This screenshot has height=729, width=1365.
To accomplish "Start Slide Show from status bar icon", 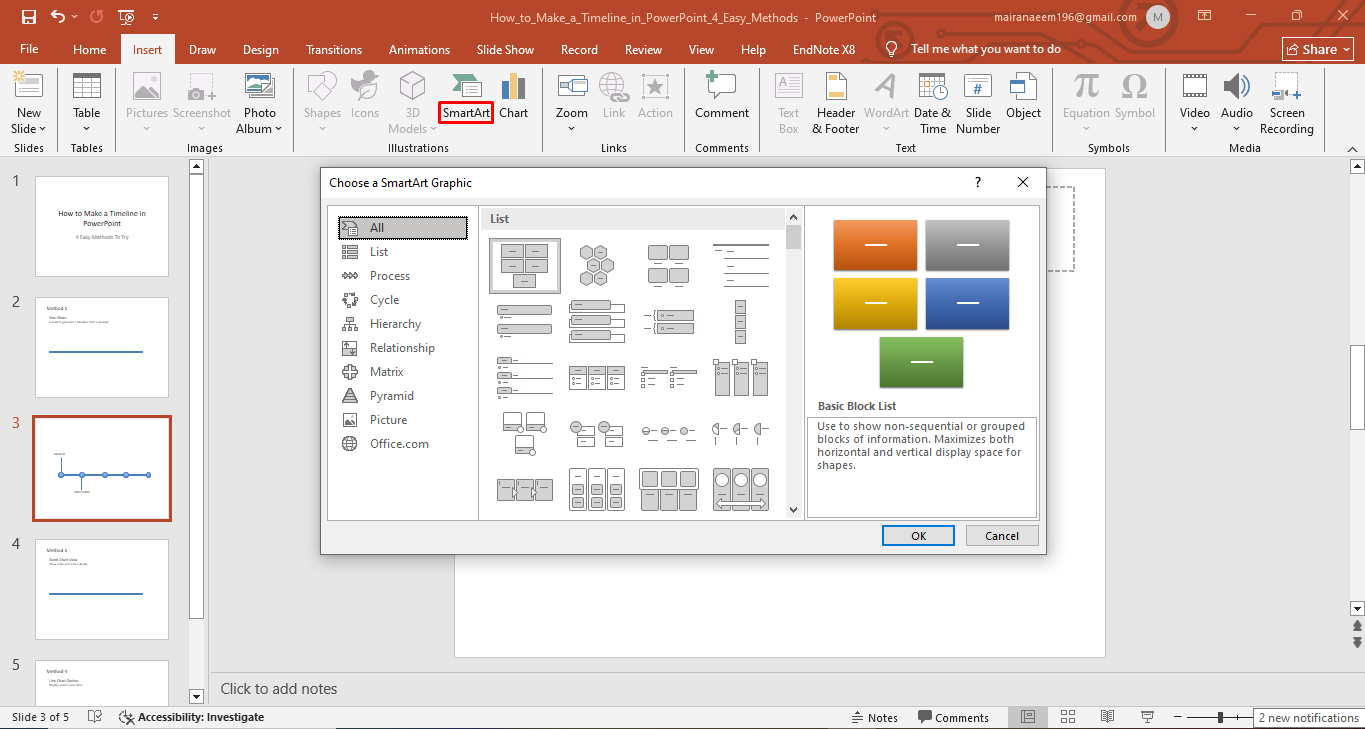I will click(x=1147, y=717).
